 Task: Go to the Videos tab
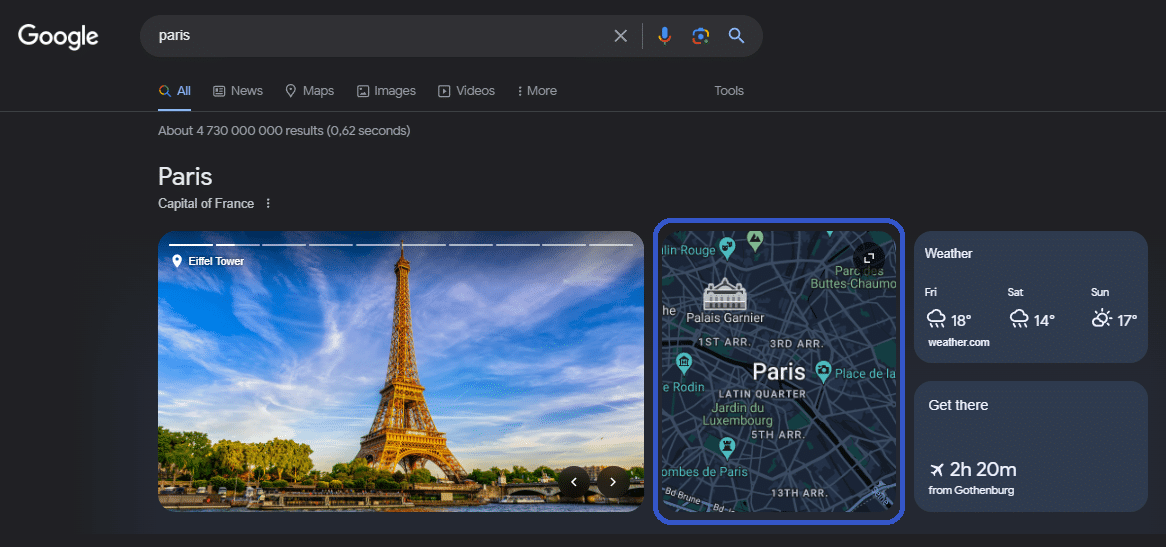pyautogui.click(x=466, y=91)
